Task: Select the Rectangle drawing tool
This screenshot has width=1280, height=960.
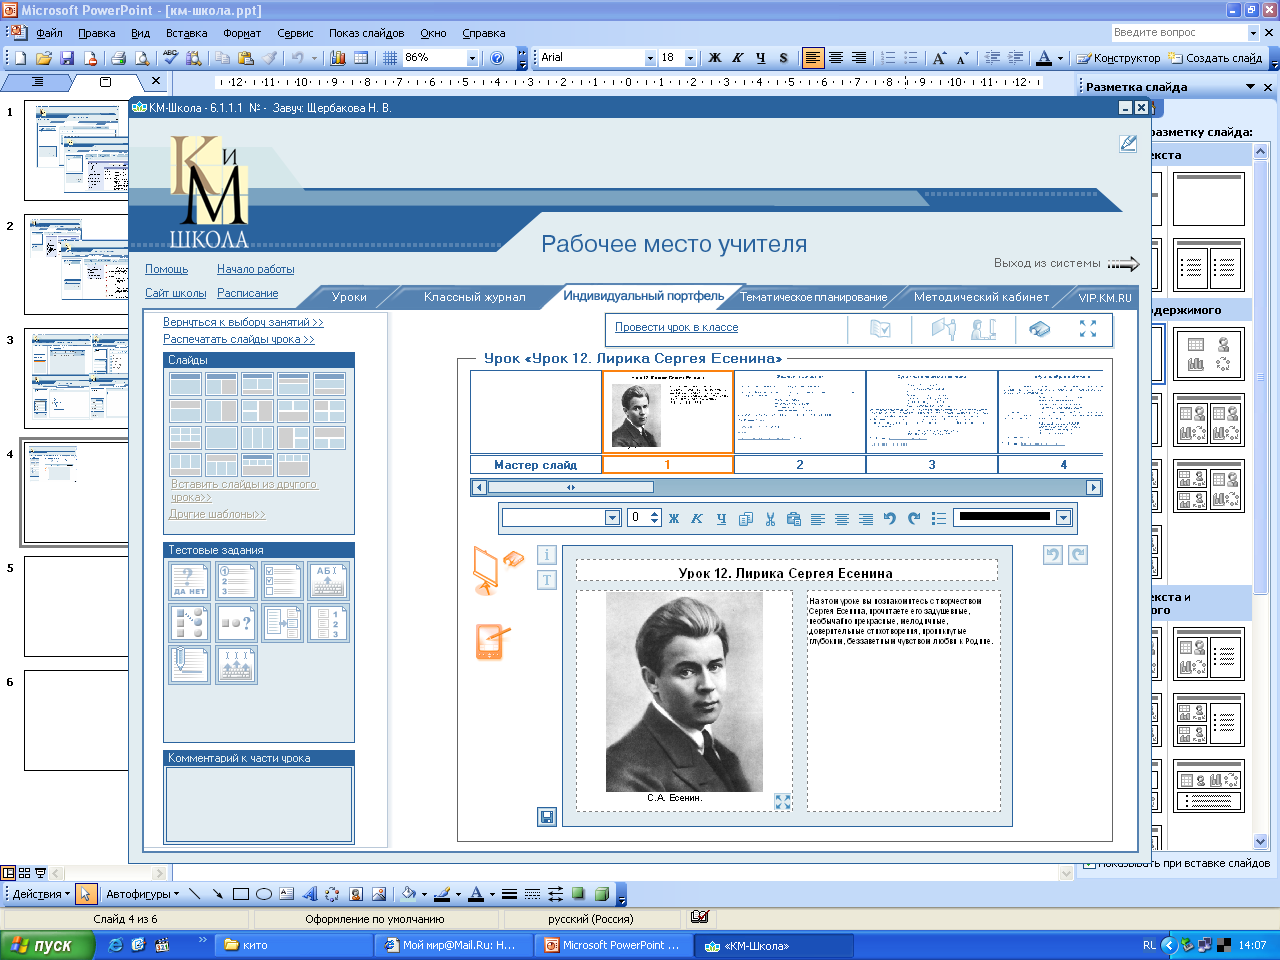Action: tap(240, 894)
